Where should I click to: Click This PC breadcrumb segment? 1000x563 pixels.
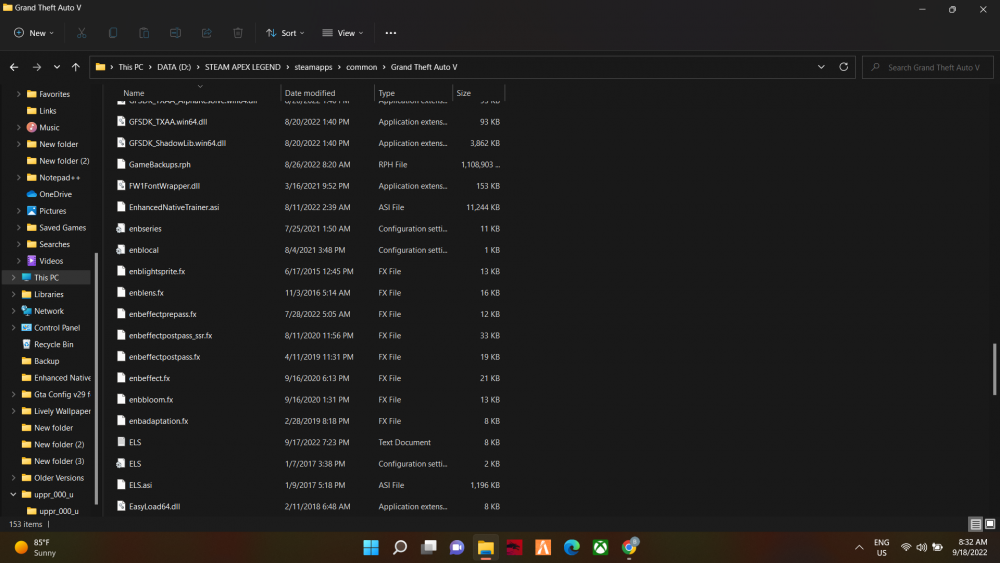tap(131, 67)
